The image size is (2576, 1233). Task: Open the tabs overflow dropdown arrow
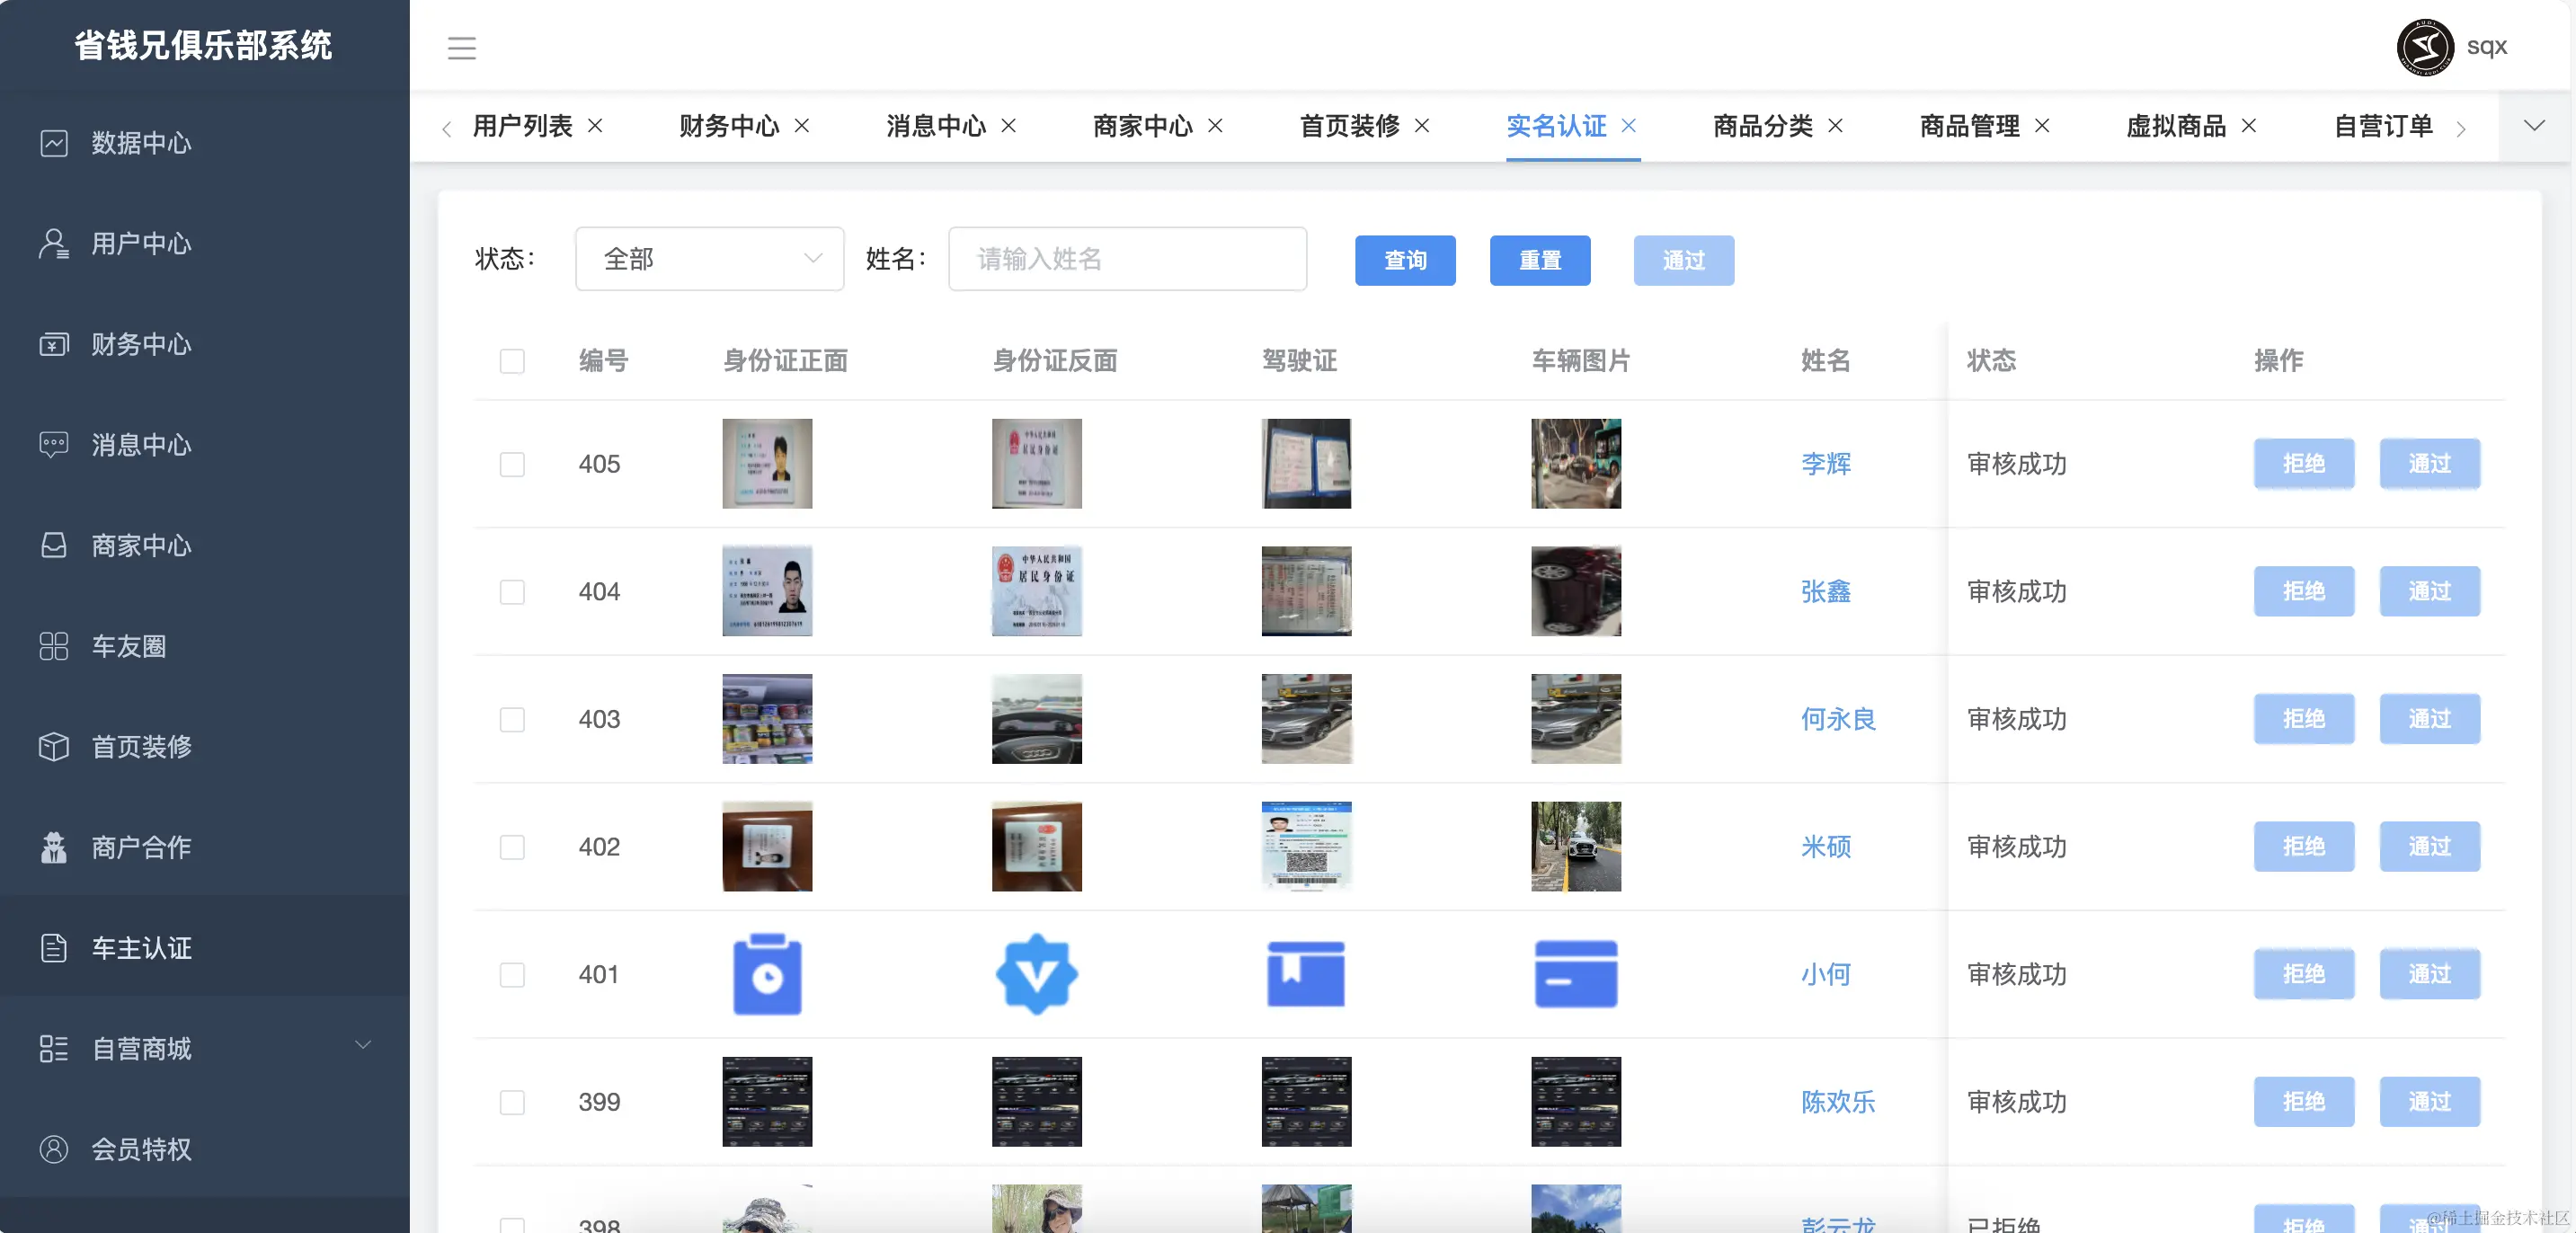[x=2533, y=126]
